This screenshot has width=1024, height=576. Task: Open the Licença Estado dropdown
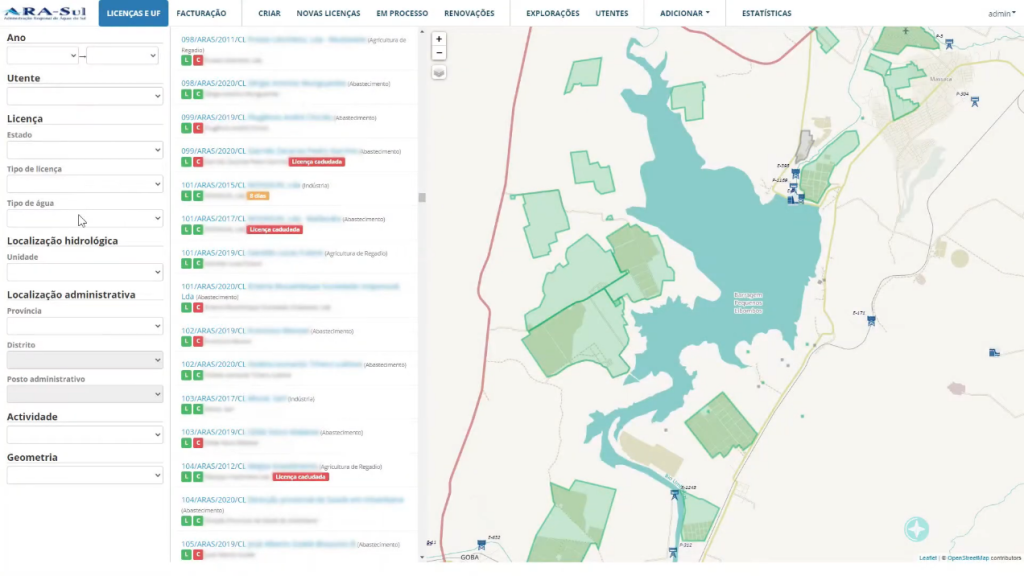point(84,150)
